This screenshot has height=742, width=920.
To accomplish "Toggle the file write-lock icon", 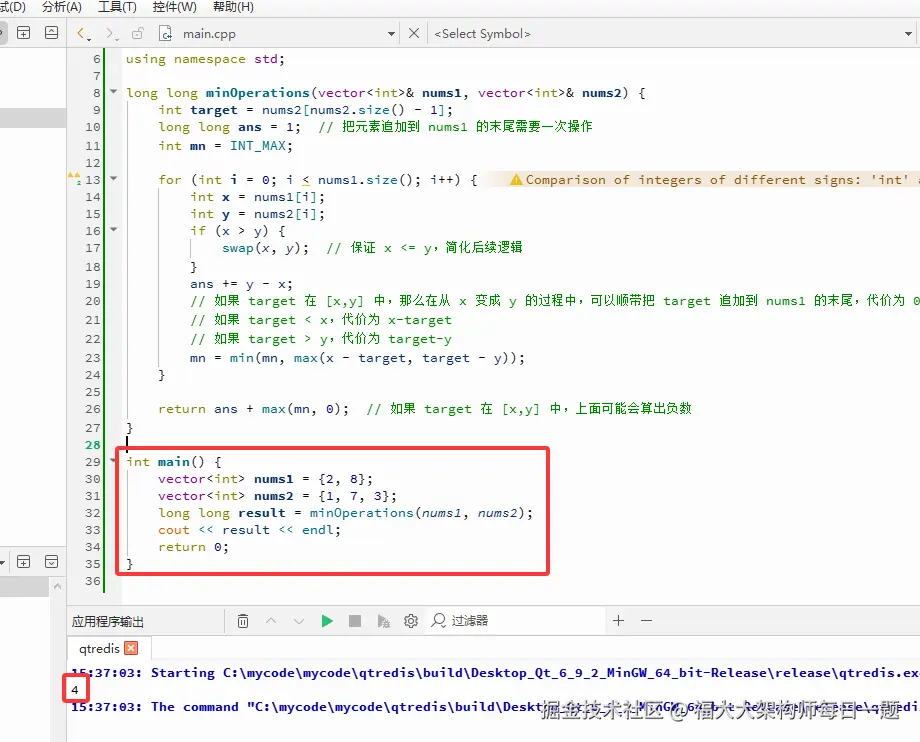I will point(138,33).
